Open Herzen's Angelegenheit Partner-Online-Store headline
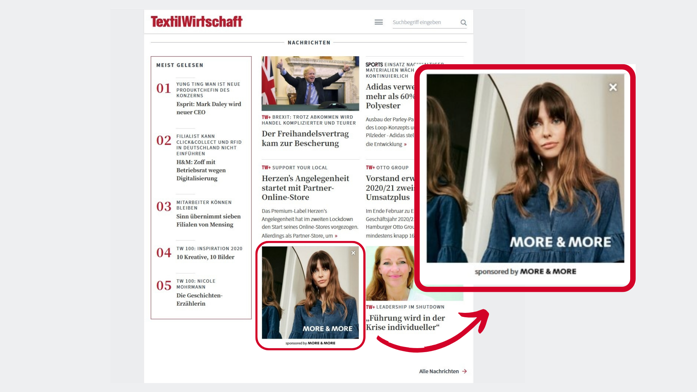697x392 pixels. (305, 188)
